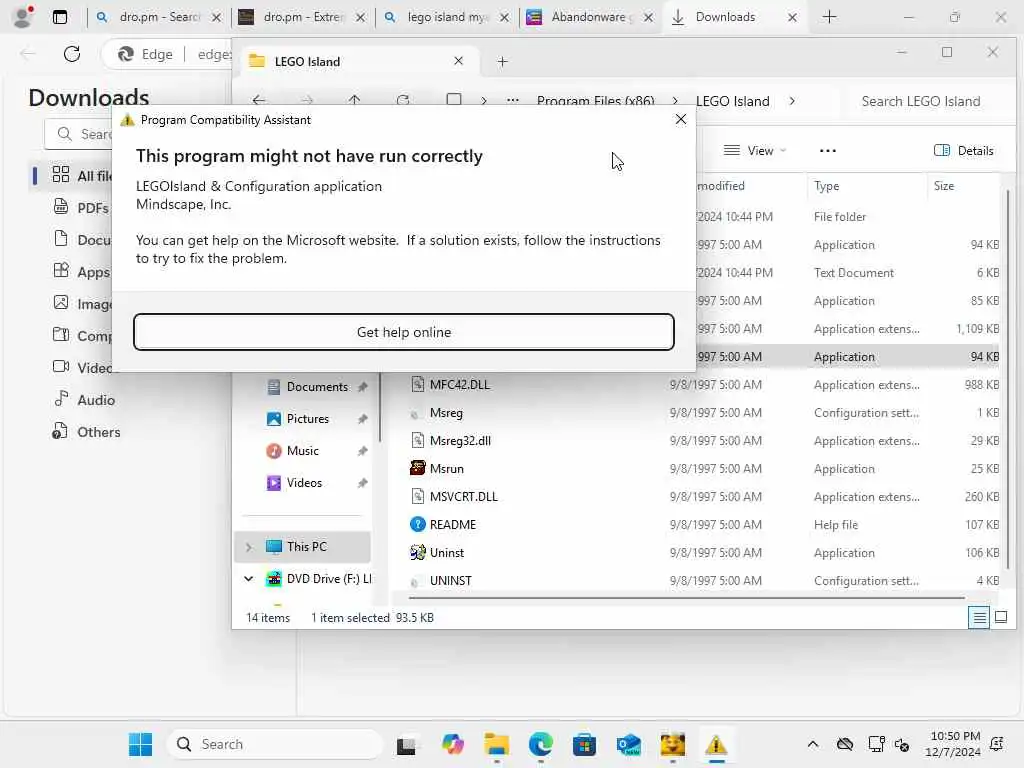
Task: Go back in File Explorer
Action: tap(259, 101)
